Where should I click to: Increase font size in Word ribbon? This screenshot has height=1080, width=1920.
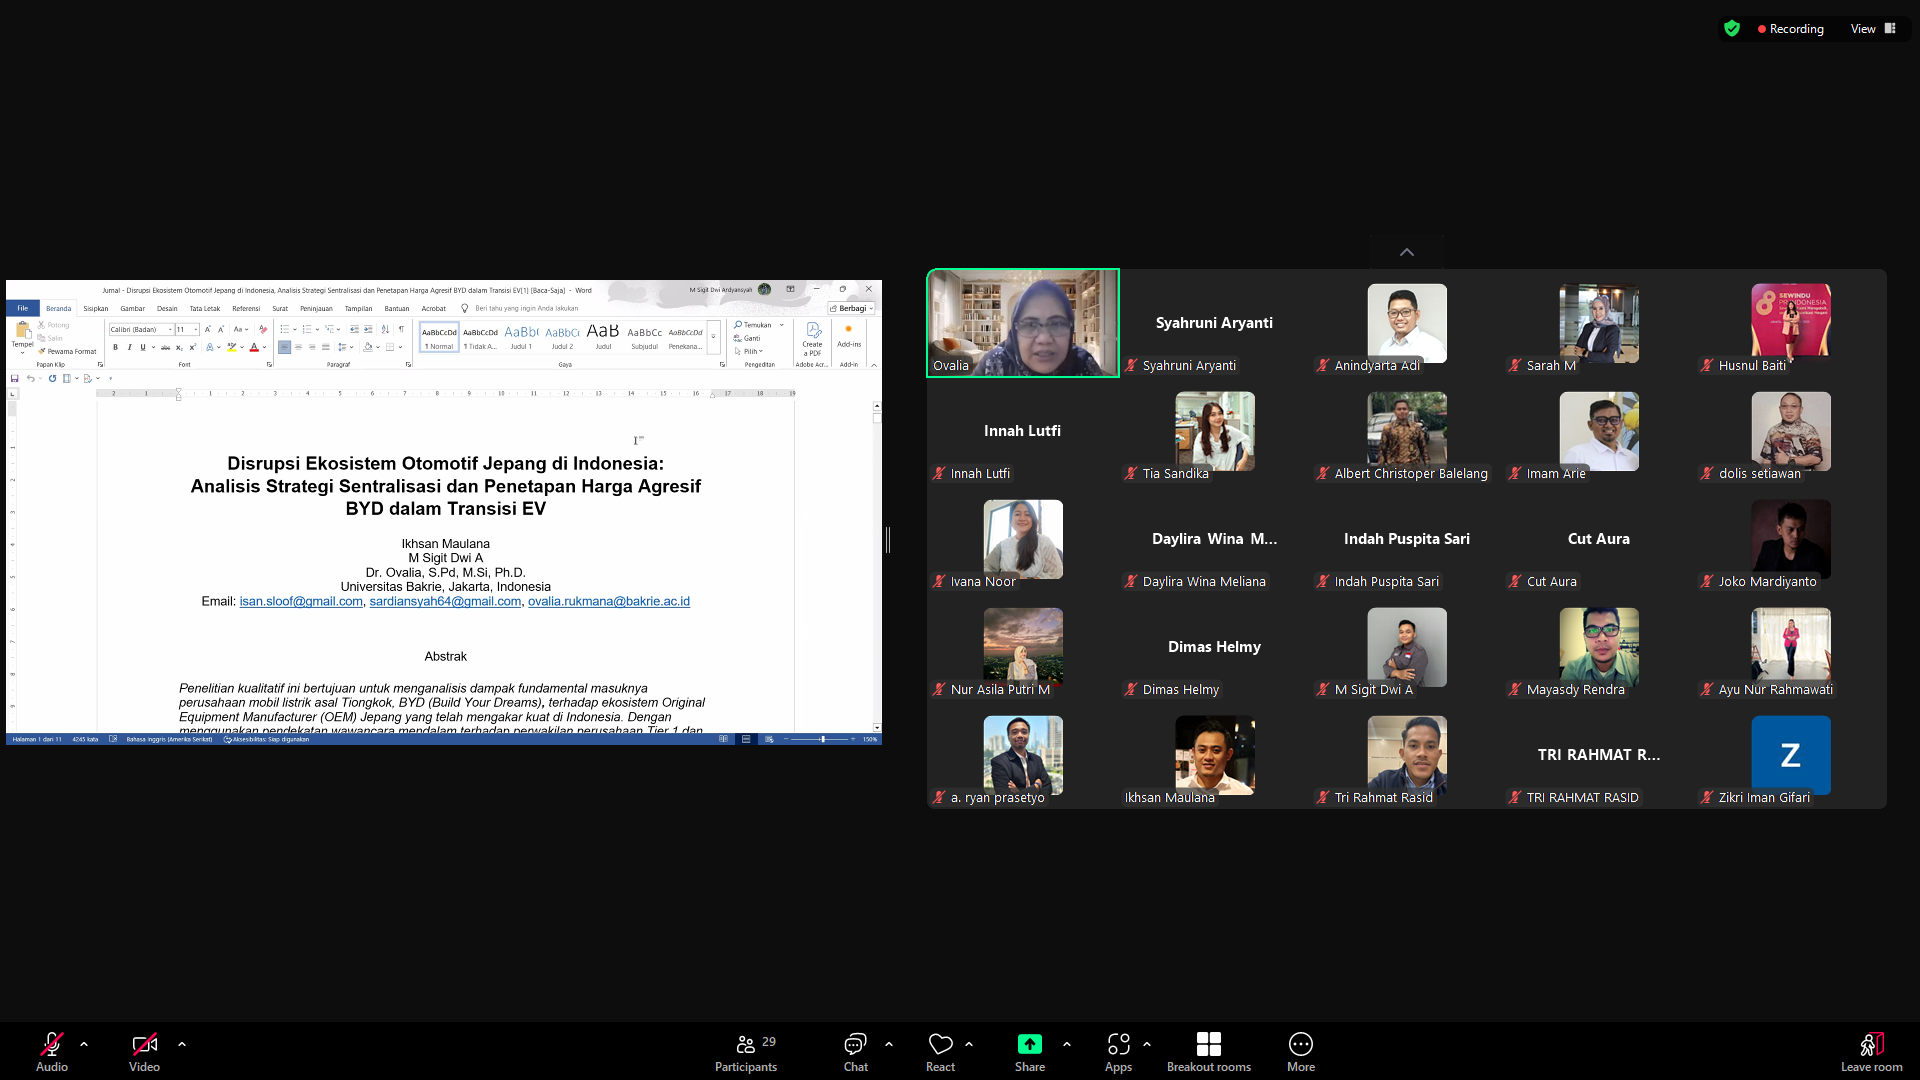coord(207,329)
